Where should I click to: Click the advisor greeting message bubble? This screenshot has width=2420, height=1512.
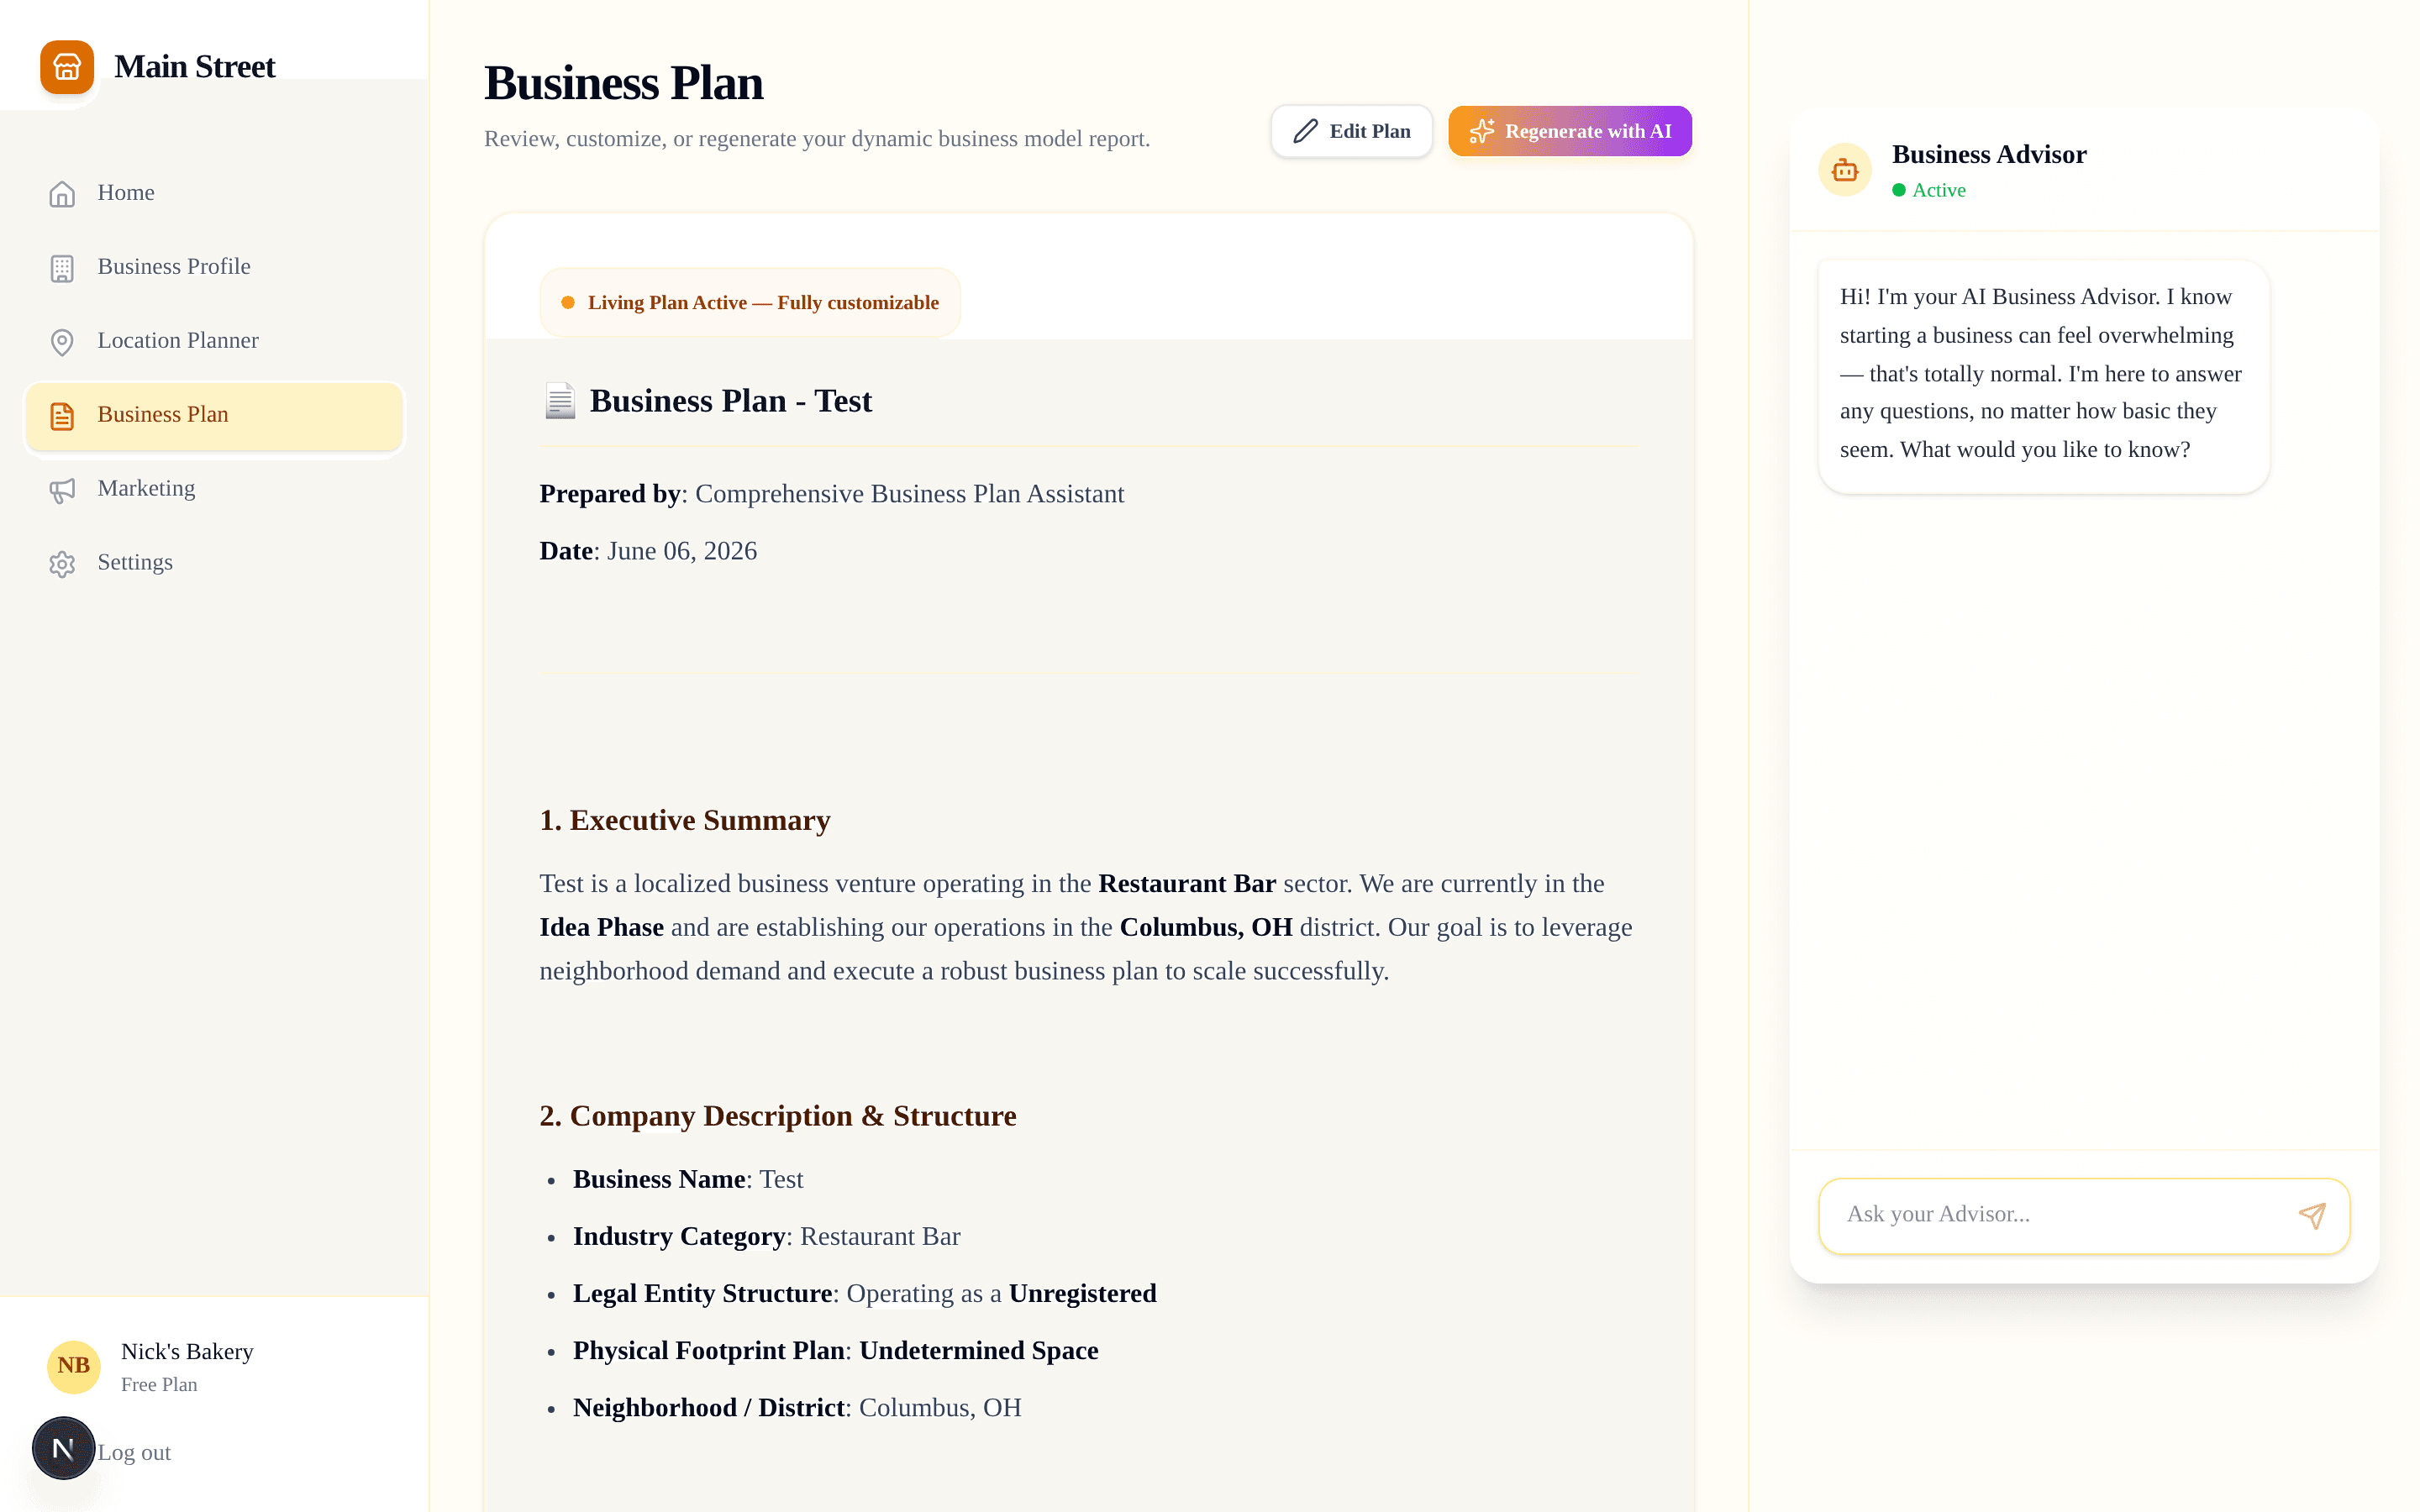pos(2044,376)
